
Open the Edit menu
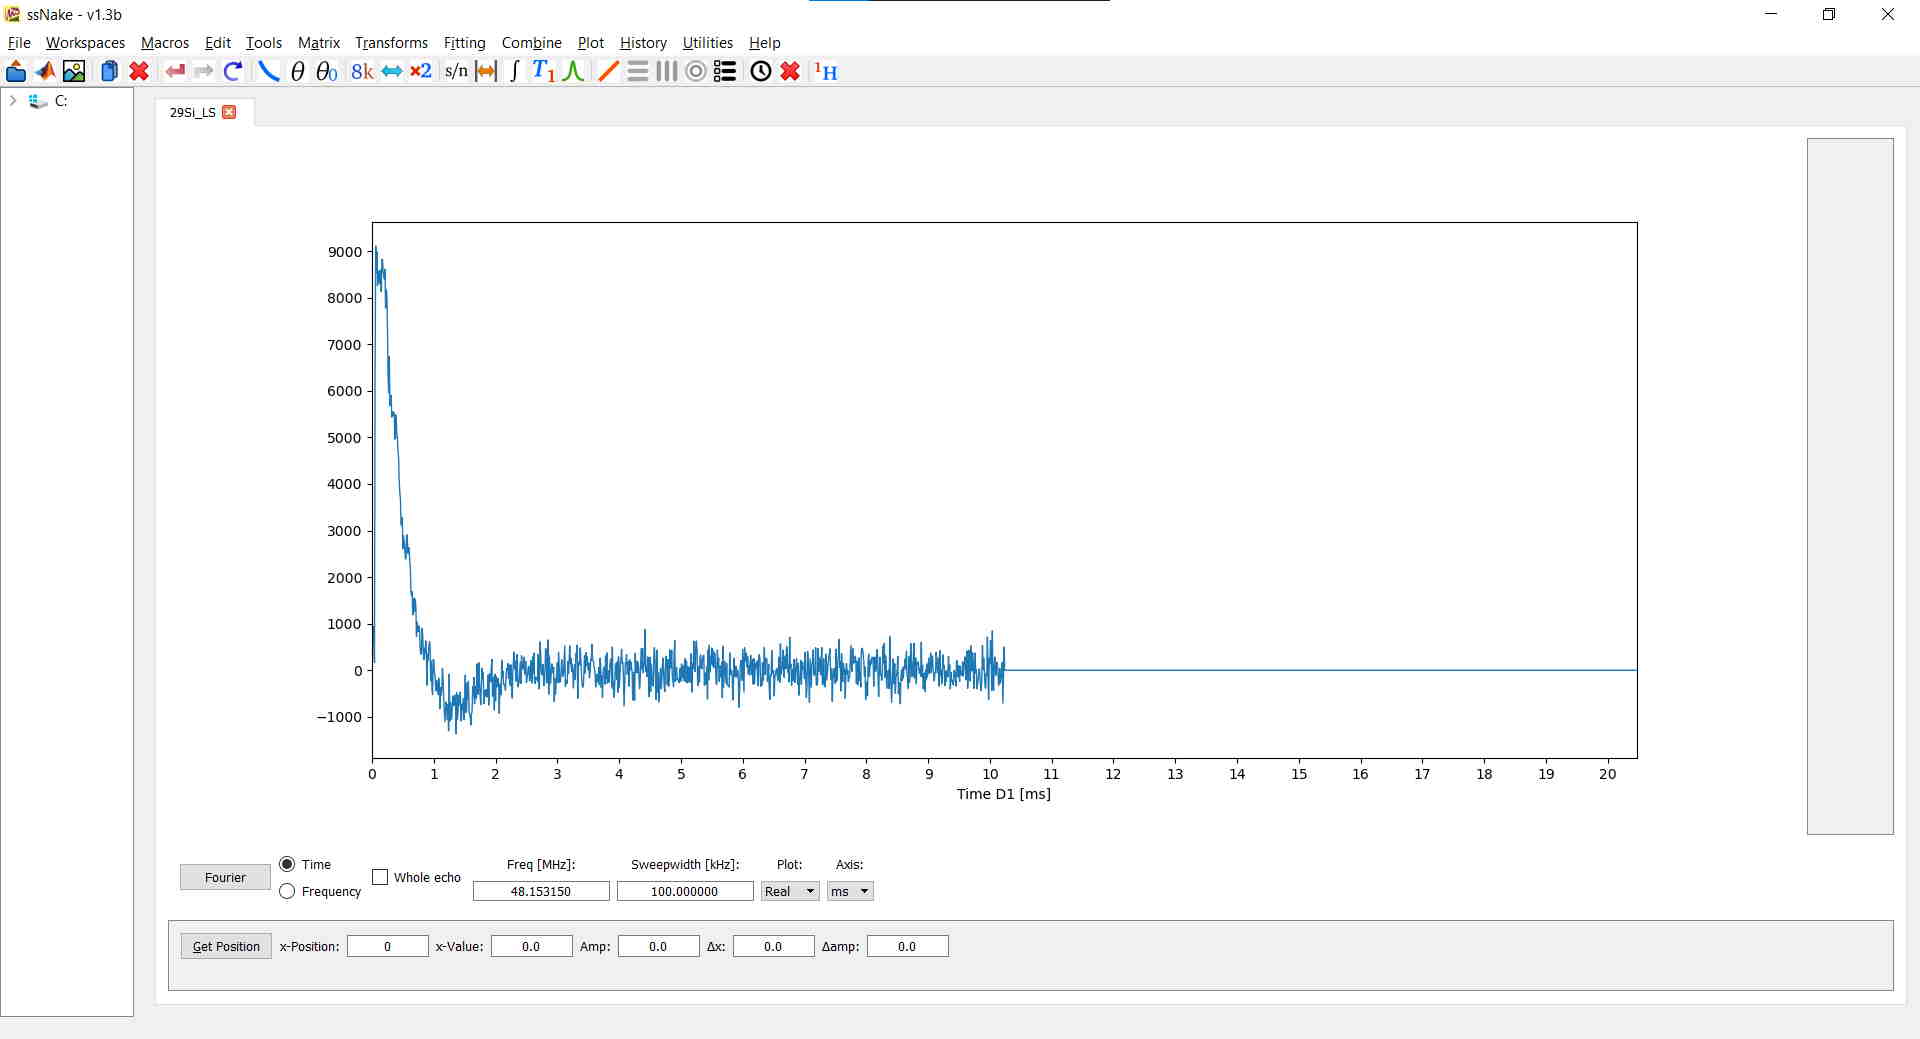[x=217, y=43]
